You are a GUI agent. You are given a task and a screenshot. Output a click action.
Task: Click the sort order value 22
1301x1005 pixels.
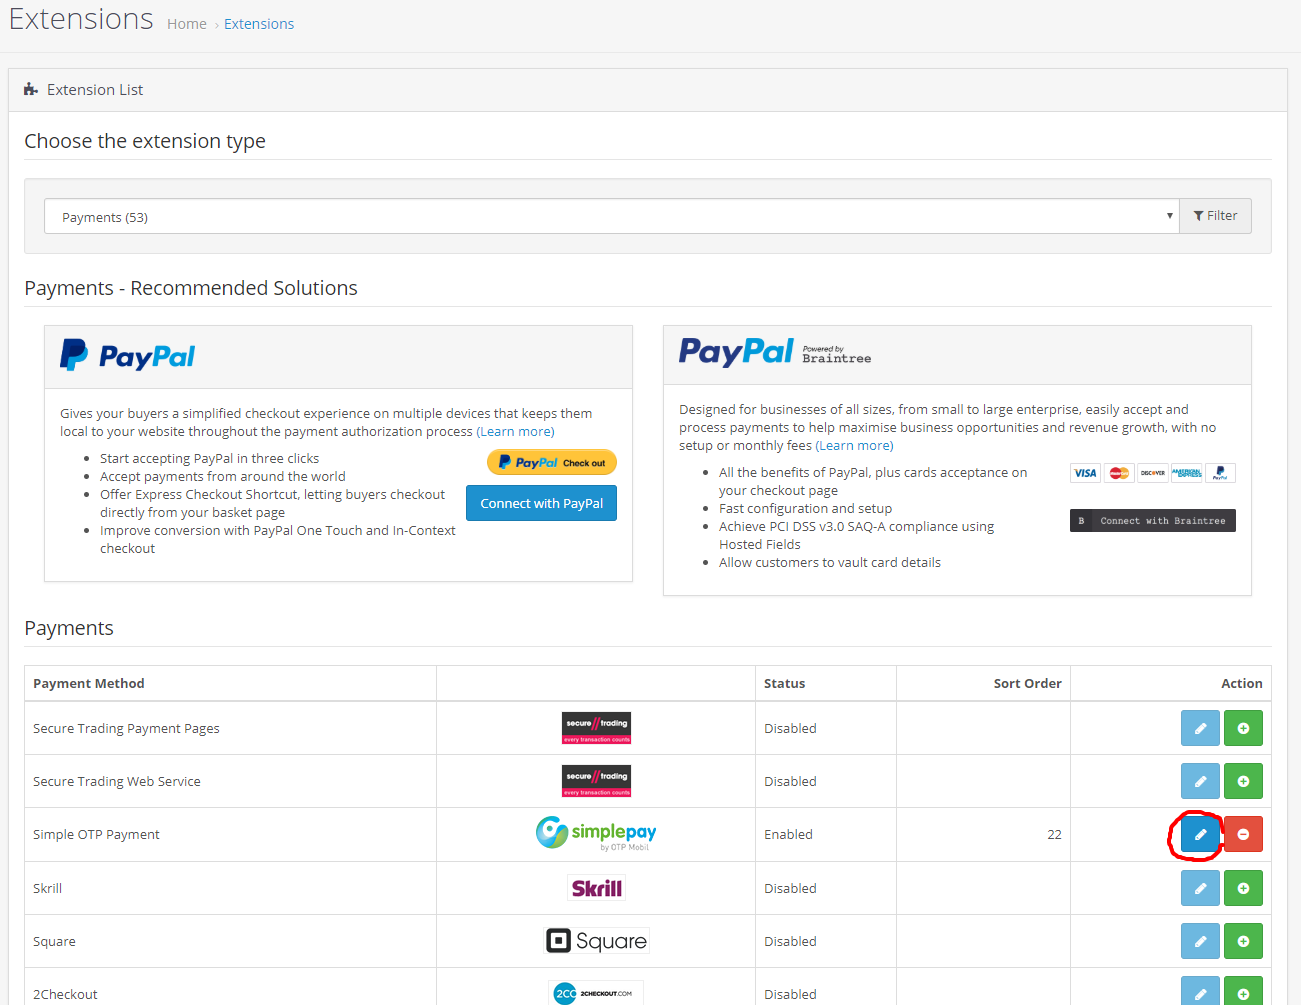[x=1054, y=834]
